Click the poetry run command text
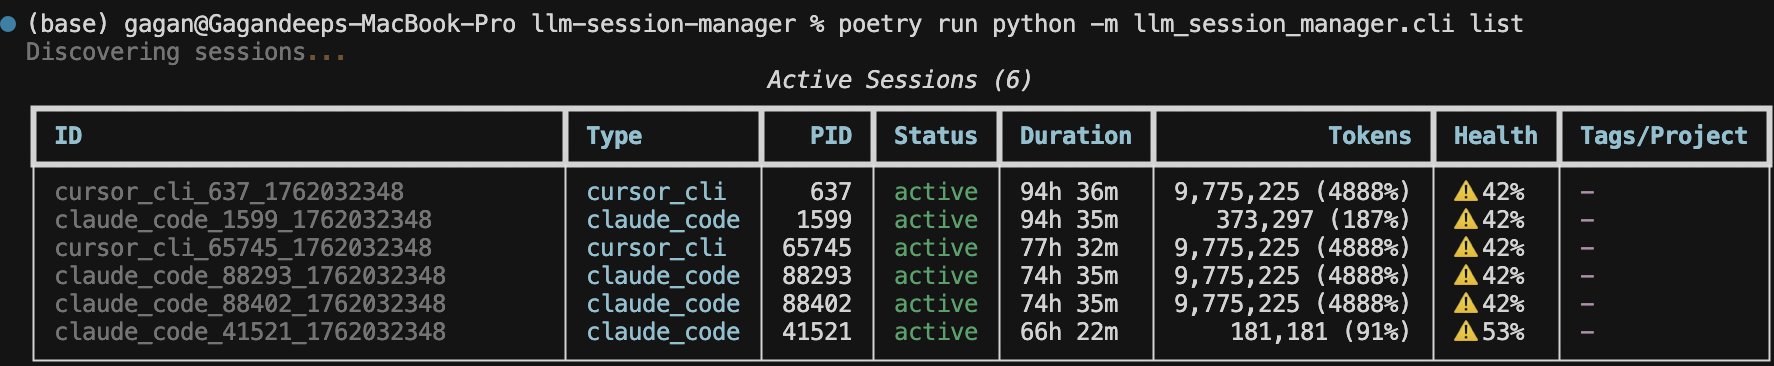1774x366 pixels. pyautogui.click(x=1180, y=24)
